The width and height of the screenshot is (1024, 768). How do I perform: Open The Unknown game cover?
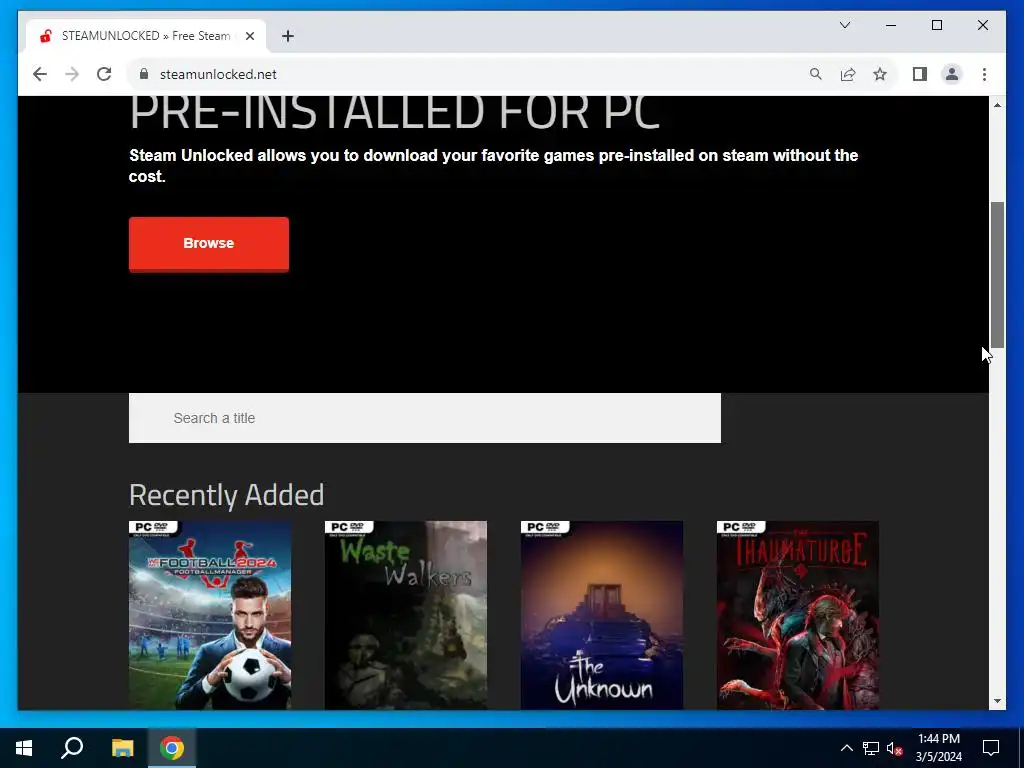coord(601,615)
